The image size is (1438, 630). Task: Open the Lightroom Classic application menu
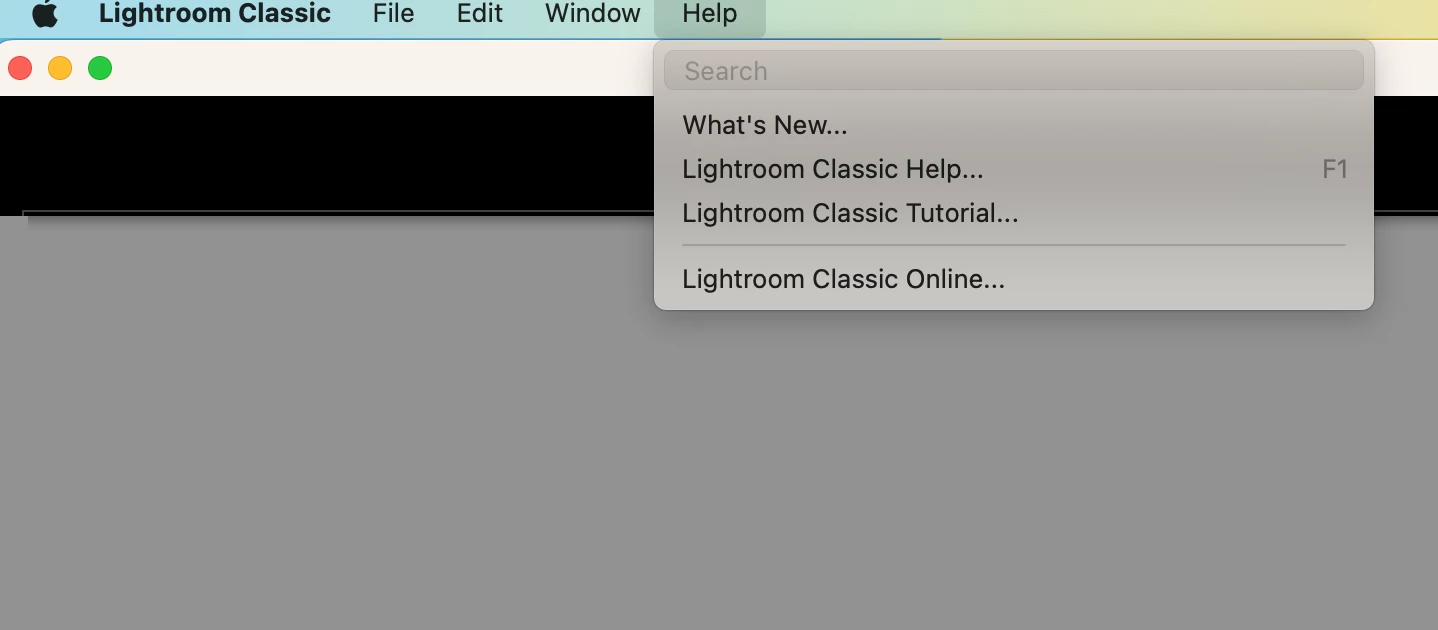[x=215, y=14]
